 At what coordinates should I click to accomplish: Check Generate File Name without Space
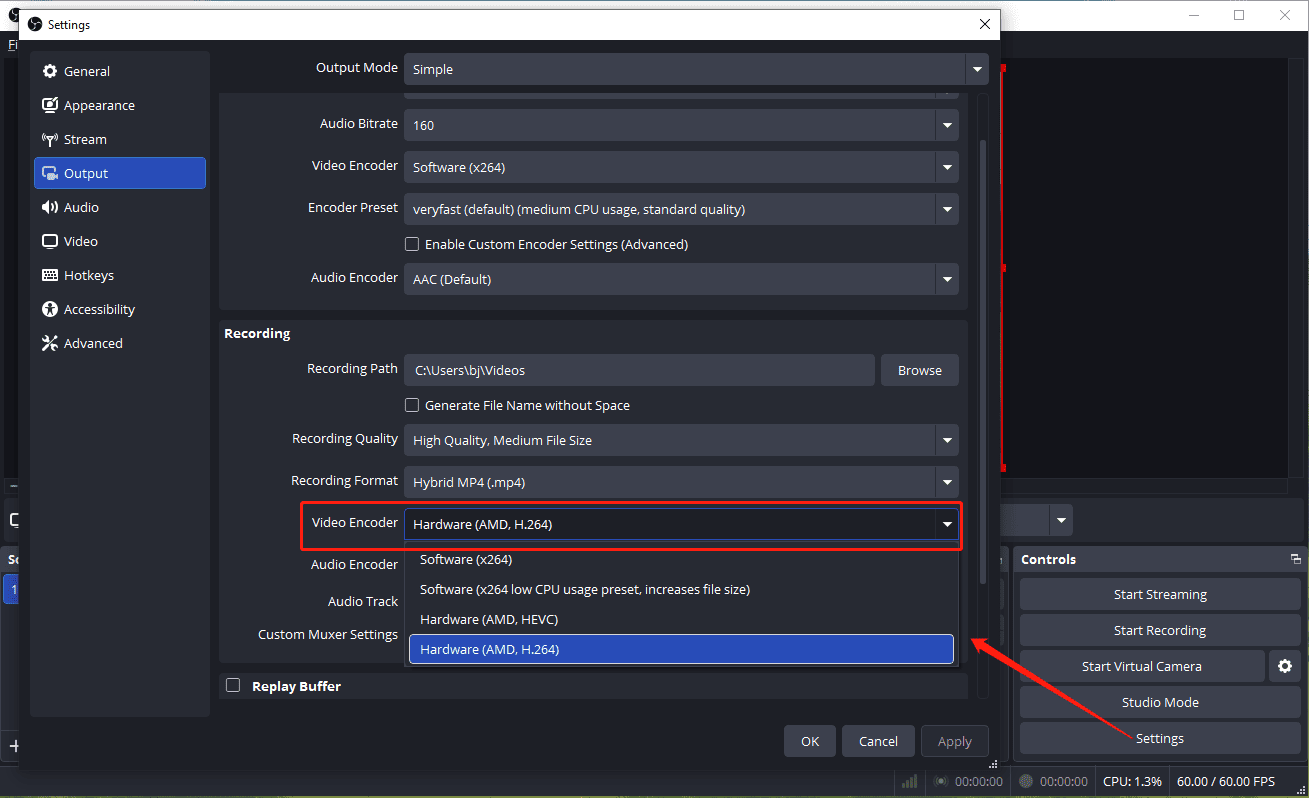click(412, 405)
